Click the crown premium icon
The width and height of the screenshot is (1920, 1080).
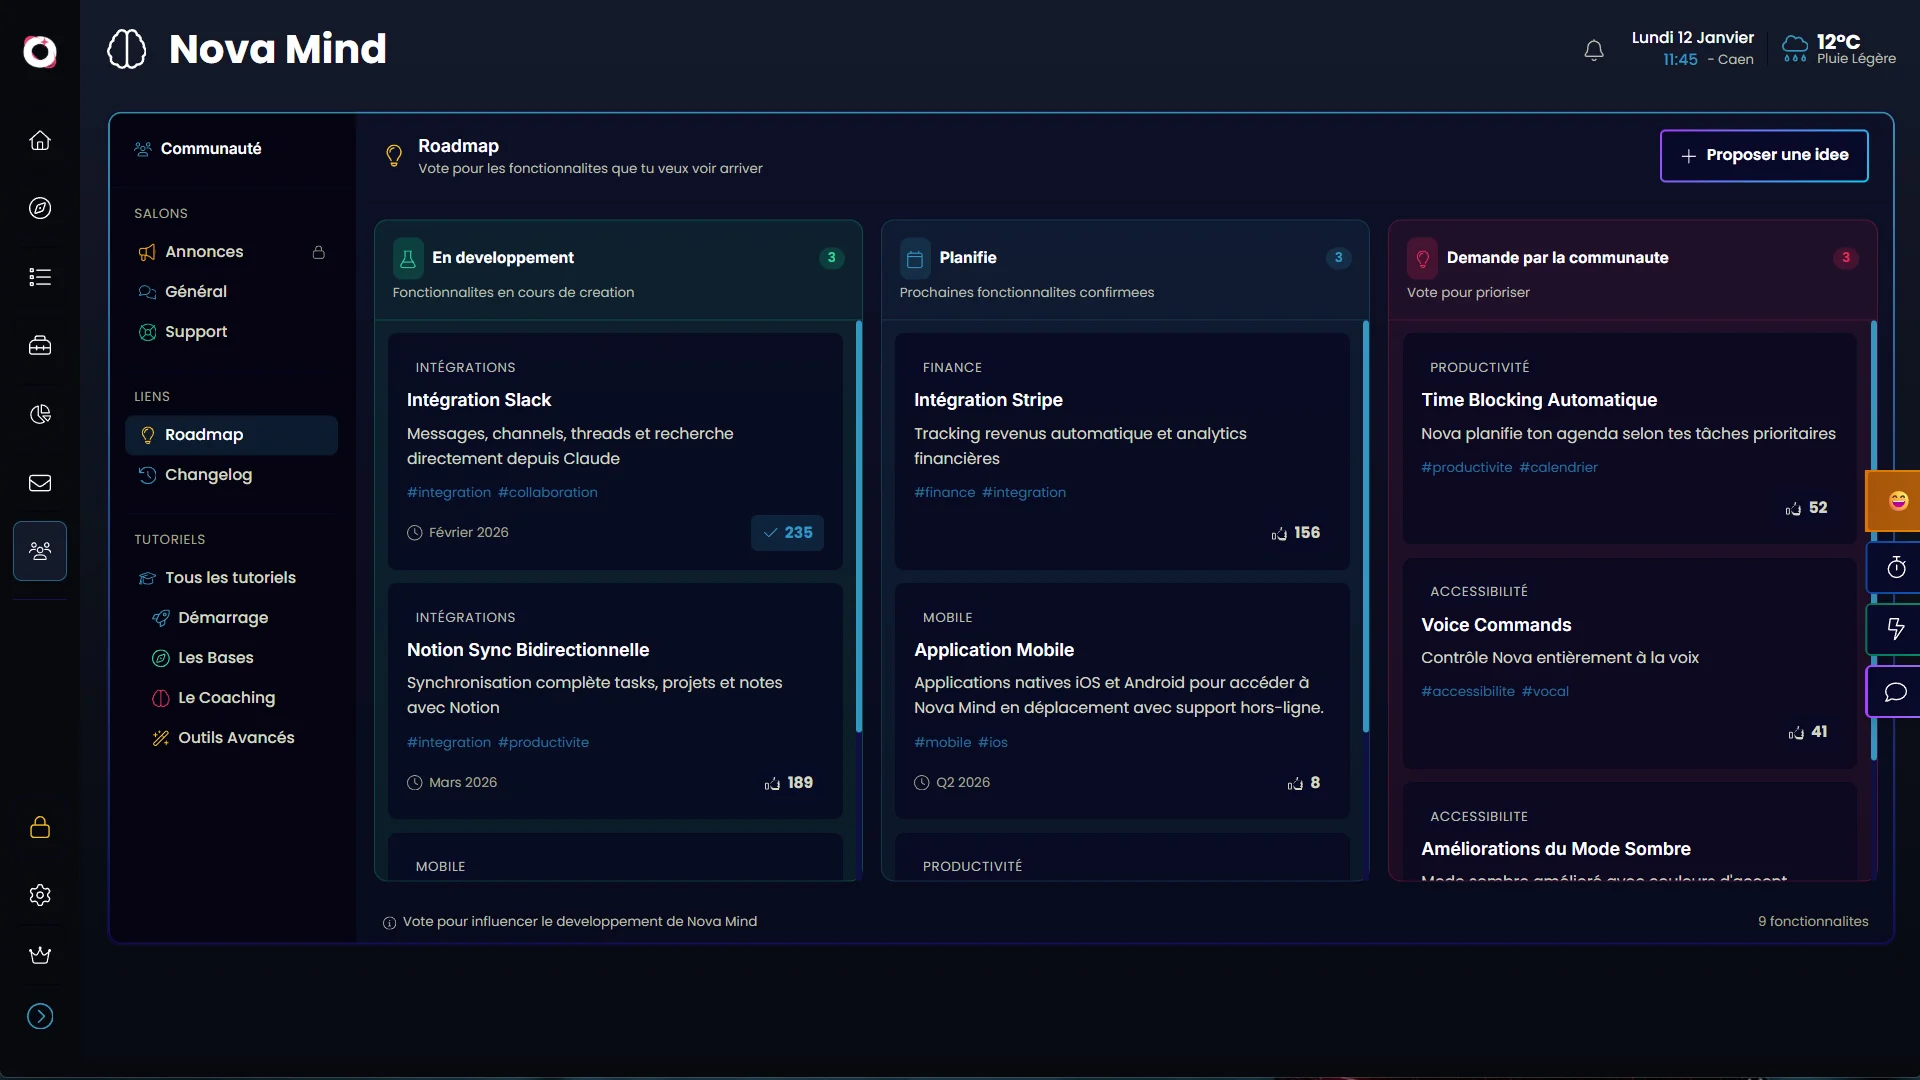coord(40,955)
